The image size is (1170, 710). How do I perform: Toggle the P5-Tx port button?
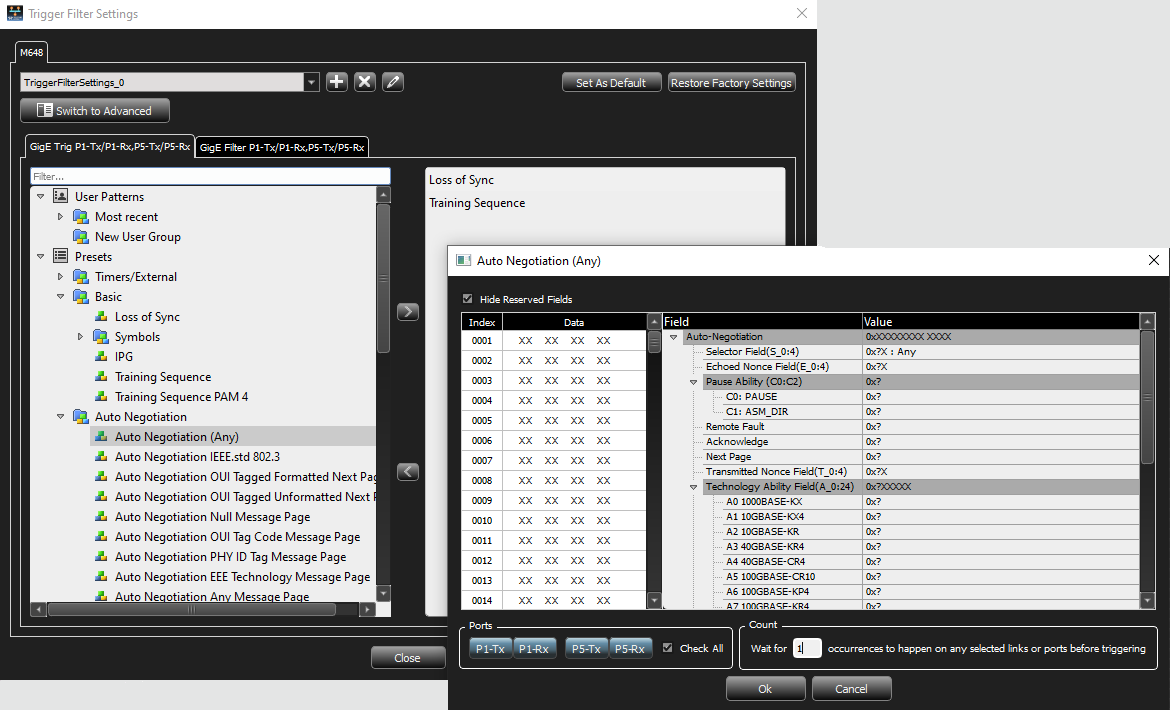pos(586,649)
